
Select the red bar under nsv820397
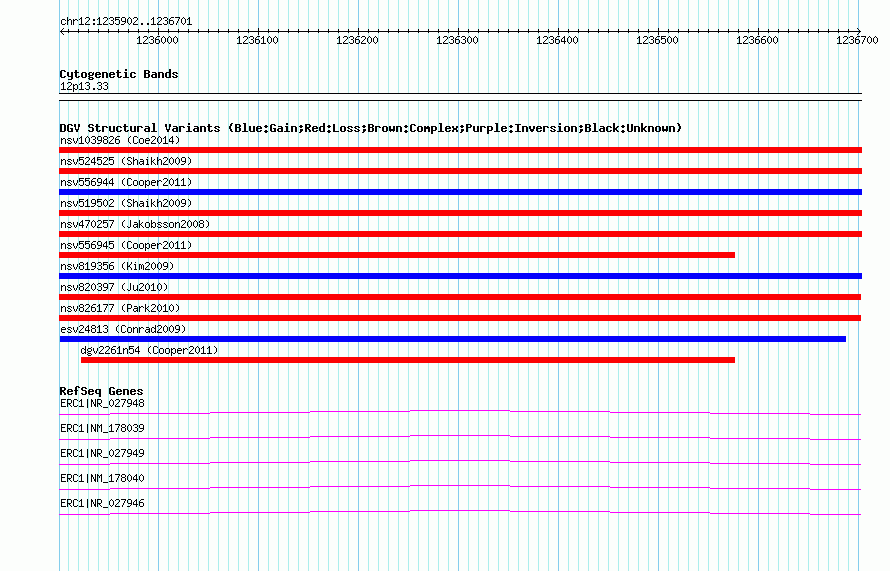460,297
